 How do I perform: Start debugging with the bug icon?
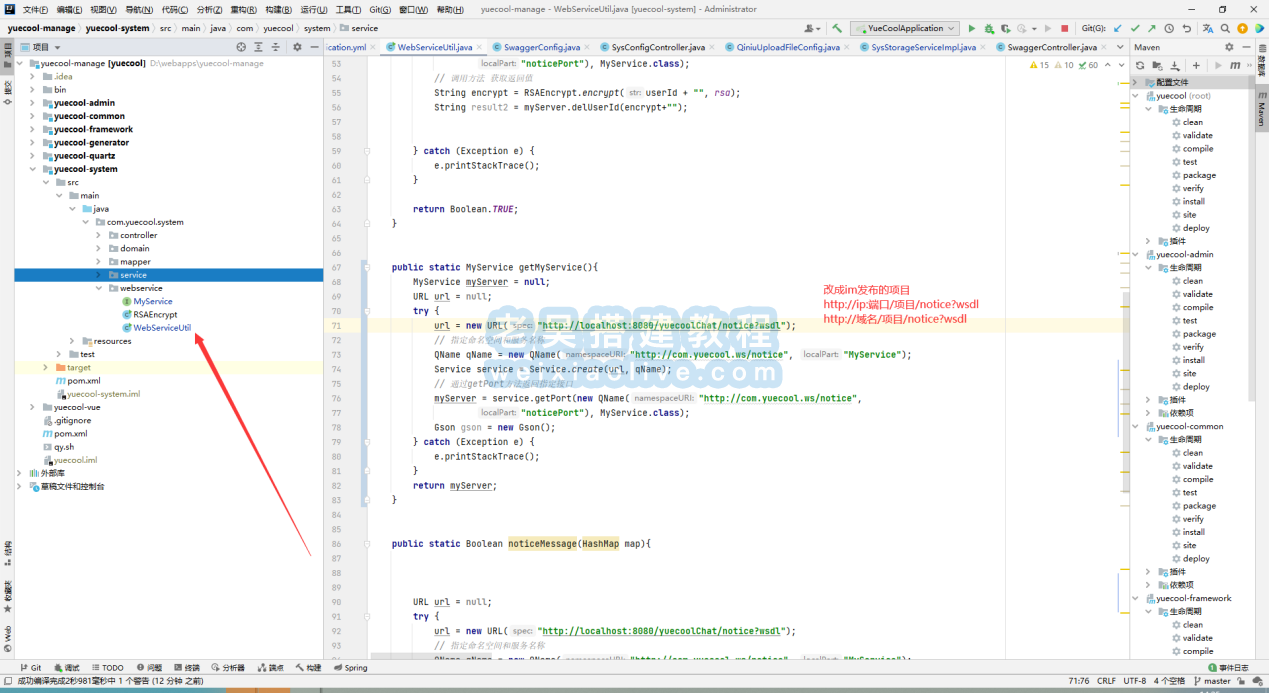click(989, 29)
